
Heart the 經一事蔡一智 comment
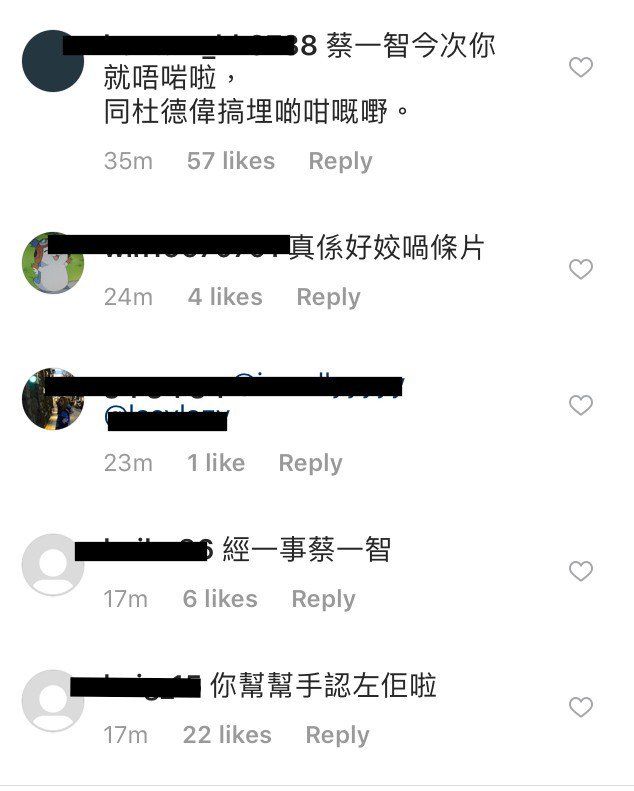tap(581, 571)
